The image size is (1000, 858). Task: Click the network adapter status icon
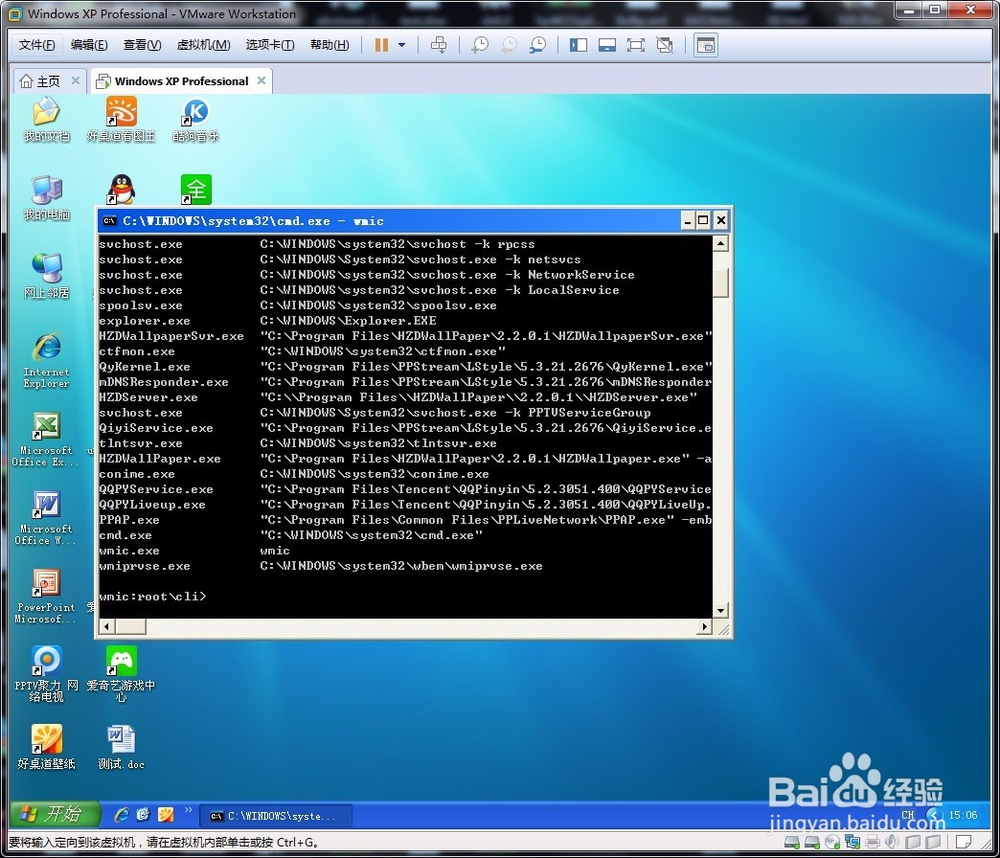coord(852,842)
